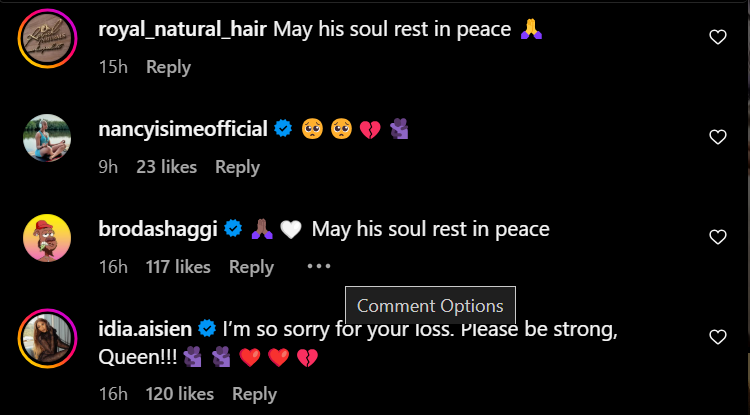Image resolution: width=750 pixels, height=415 pixels.
Task: Heart the brodashaggi comment
Action: coord(717,237)
